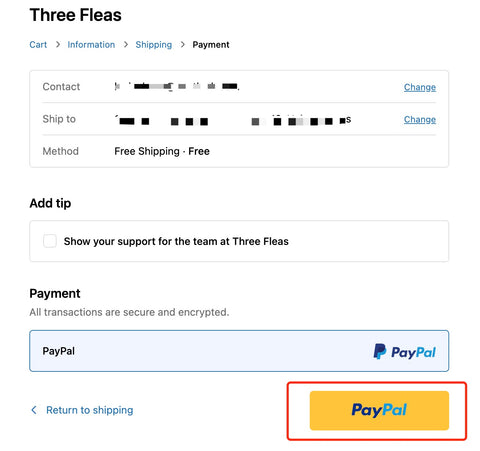The width and height of the screenshot is (480, 451).
Task: Pay with the yellow PayPal button
Action: (379, 410)
